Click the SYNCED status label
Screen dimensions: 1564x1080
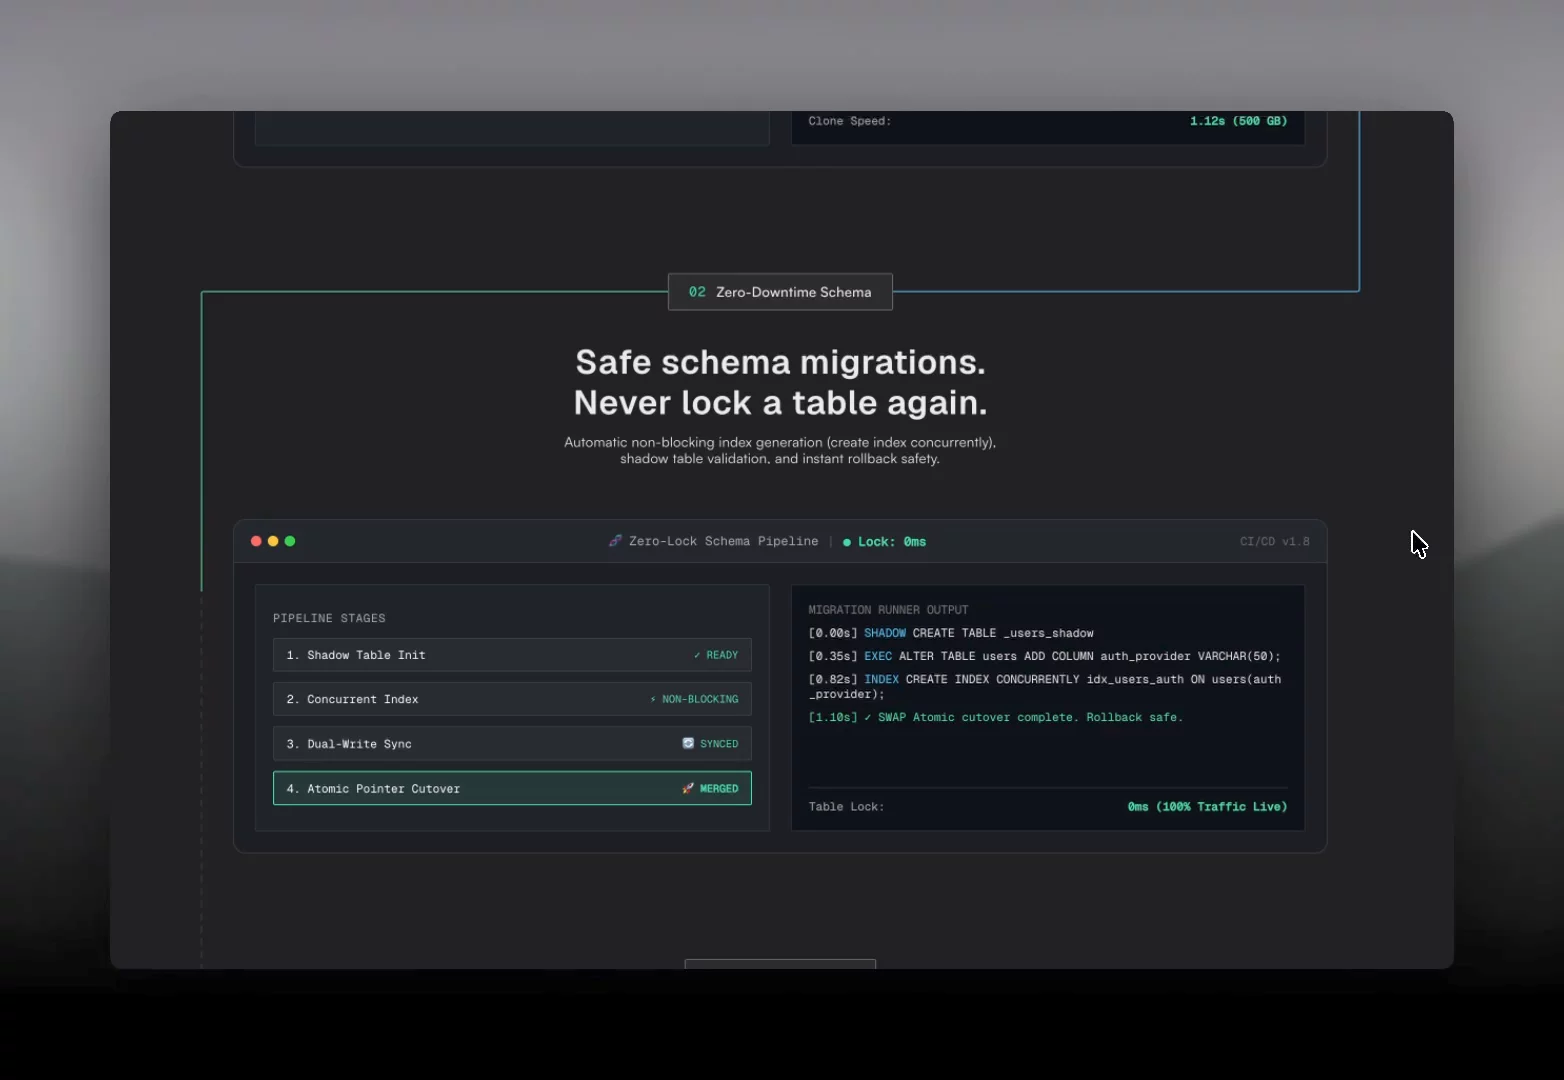pos(719,744)
